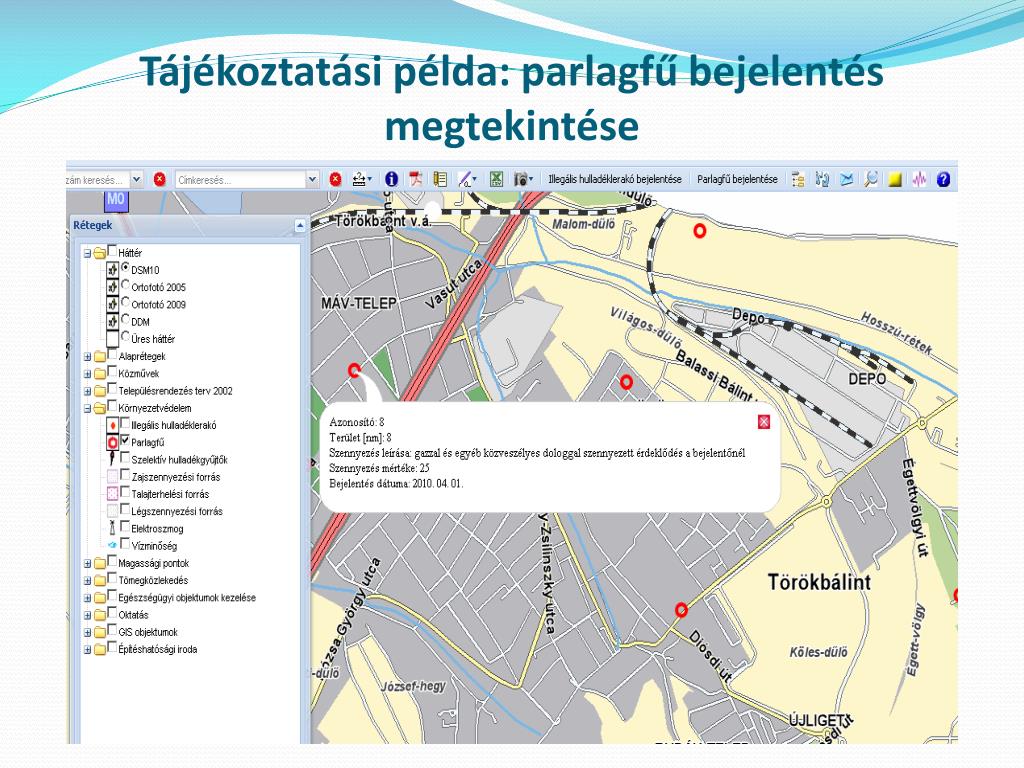The width and height of the screenshot is (1024, 768).
Task: Click Illegális hulladéklerakó bejelentése button
Action: point(615,179)
